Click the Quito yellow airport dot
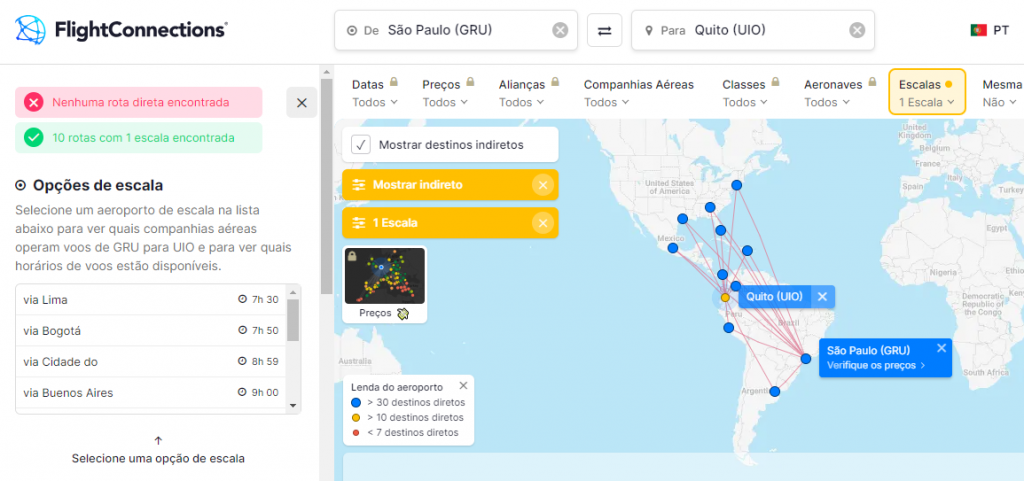The height and width of the screenshot is (481, 1024). [725, 298]
